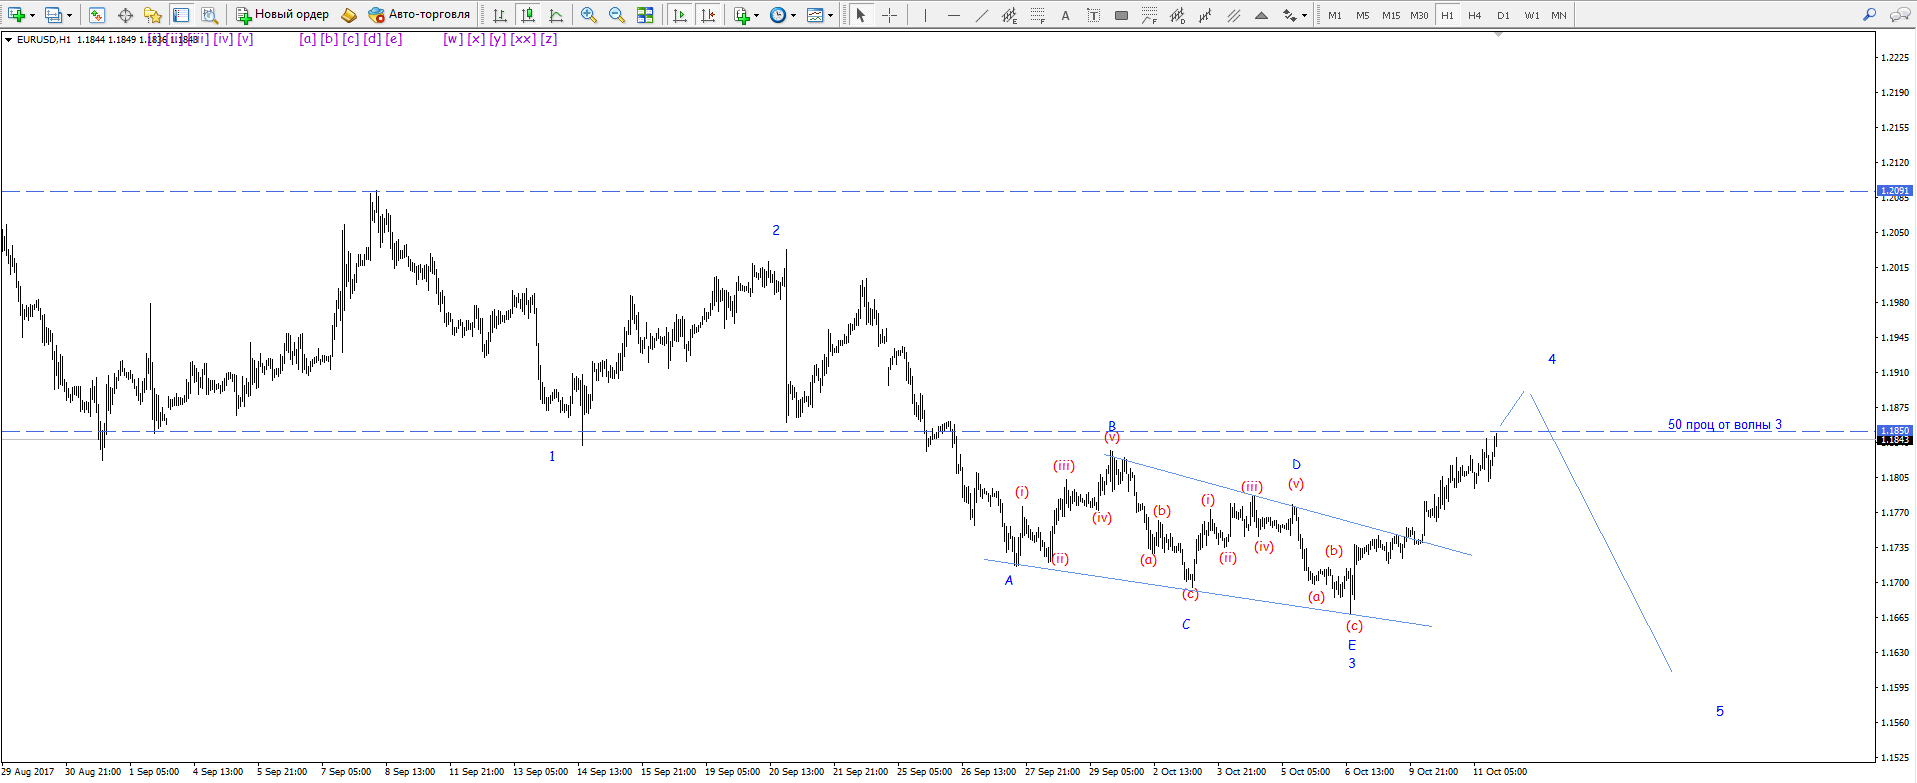The height and width of the screenshot is (783, 1917).
Task: Switch chart to line chart view
Action: pos(556,15)
